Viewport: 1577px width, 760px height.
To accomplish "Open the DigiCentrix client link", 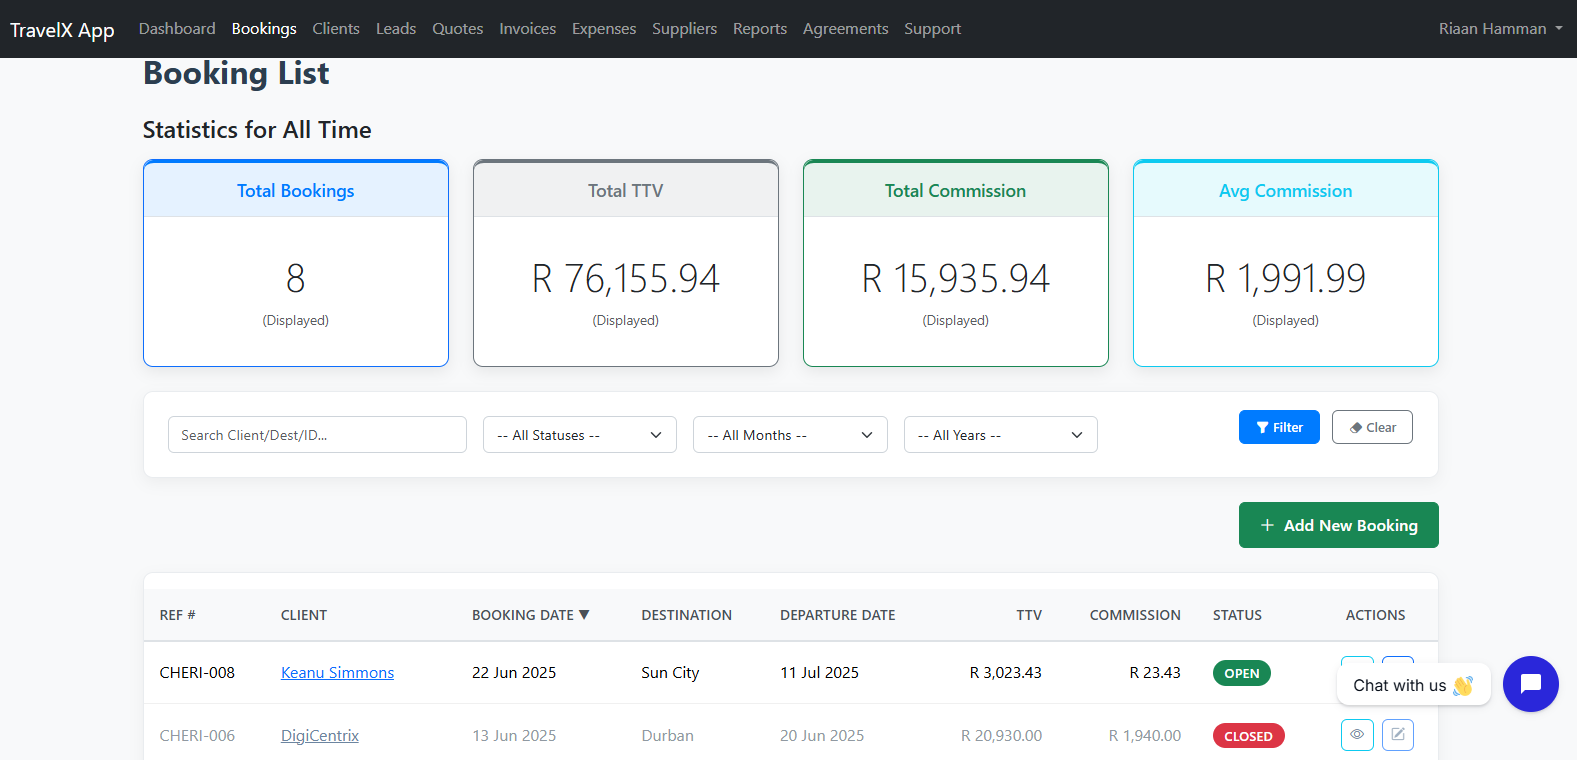I will coord(319,736).
